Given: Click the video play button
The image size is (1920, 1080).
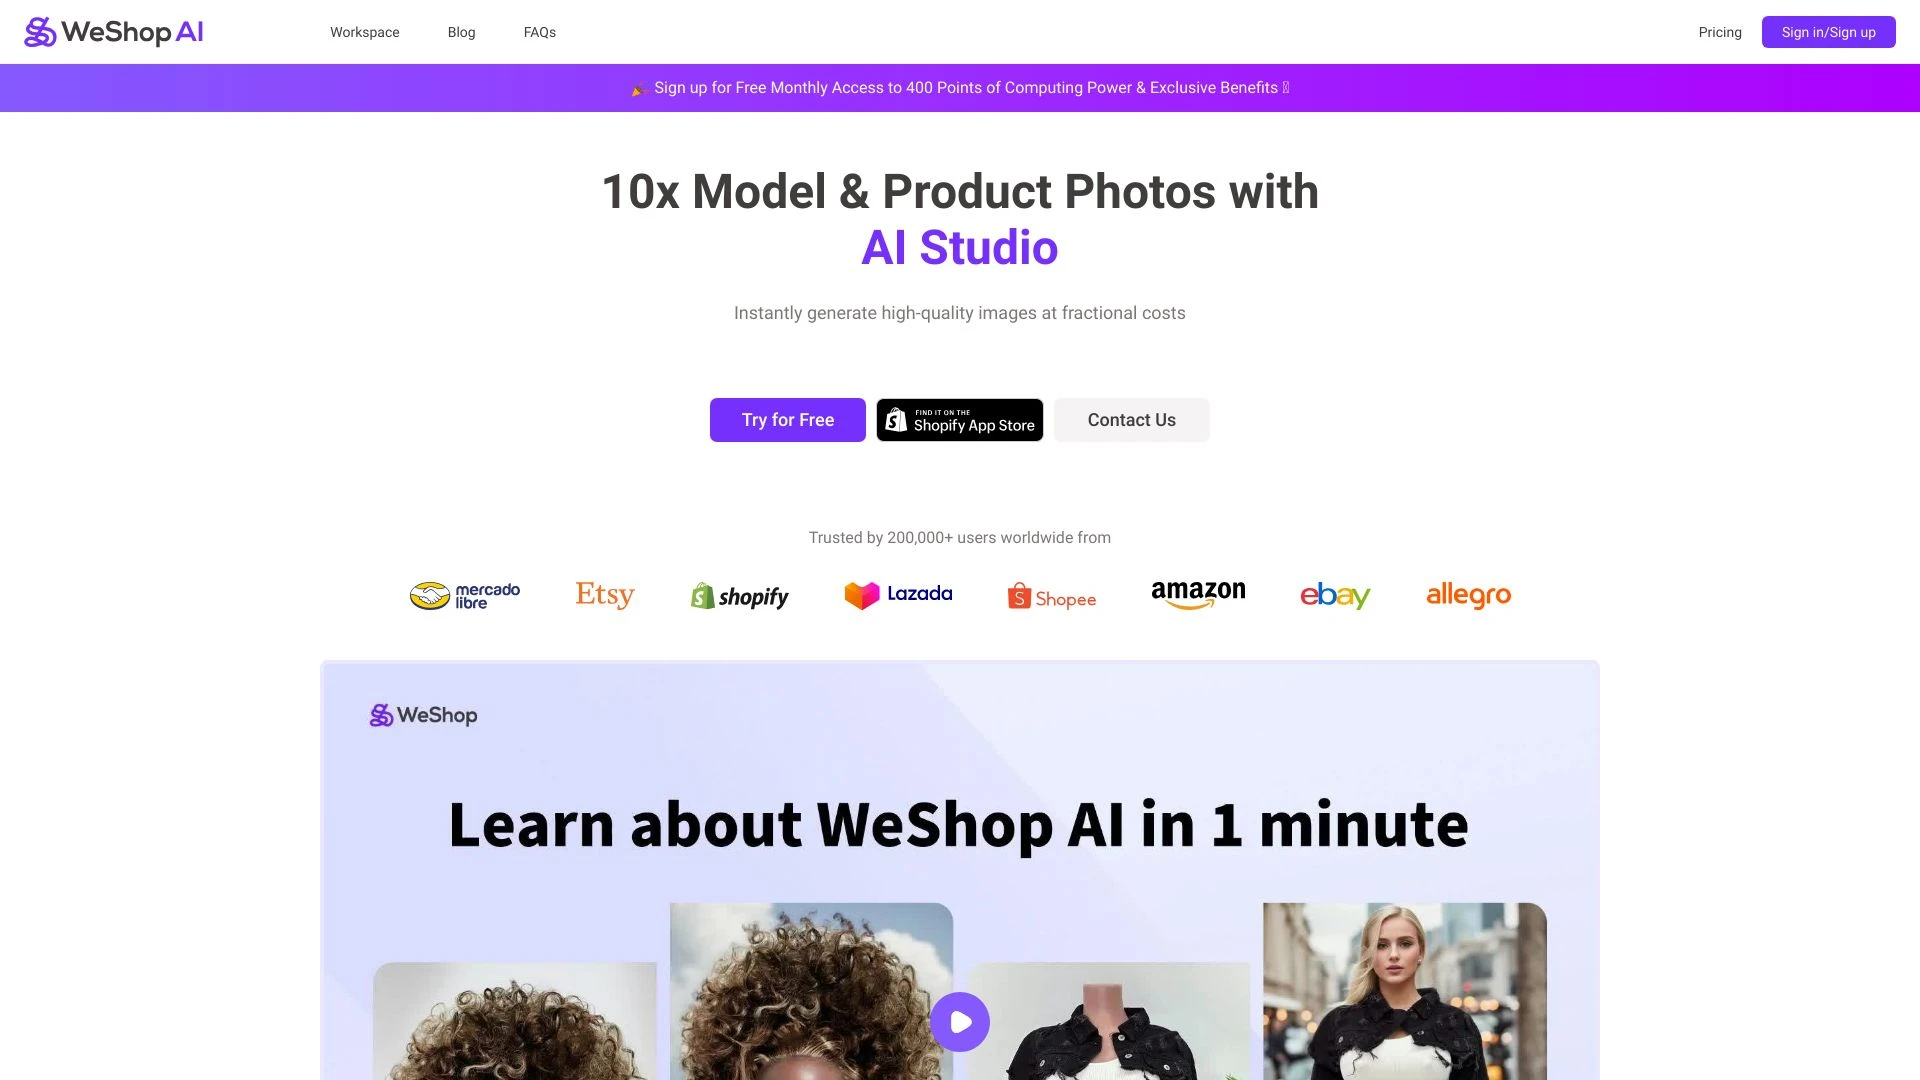Looking at the screenshot, I should click(960, 1022).
